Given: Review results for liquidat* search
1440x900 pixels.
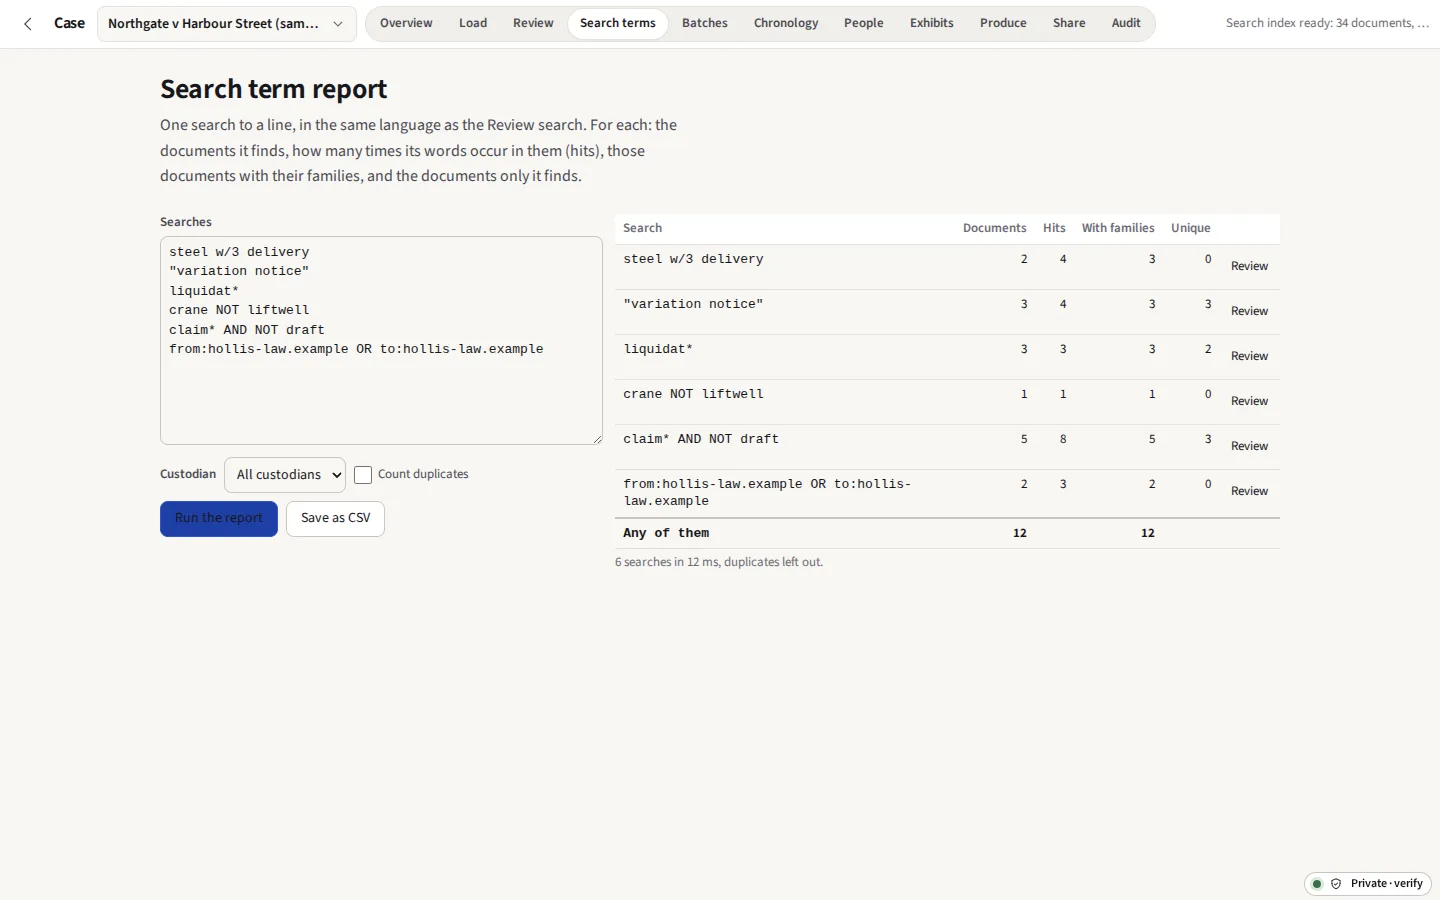Looking at the screenshot, I should coord(1249,356).
